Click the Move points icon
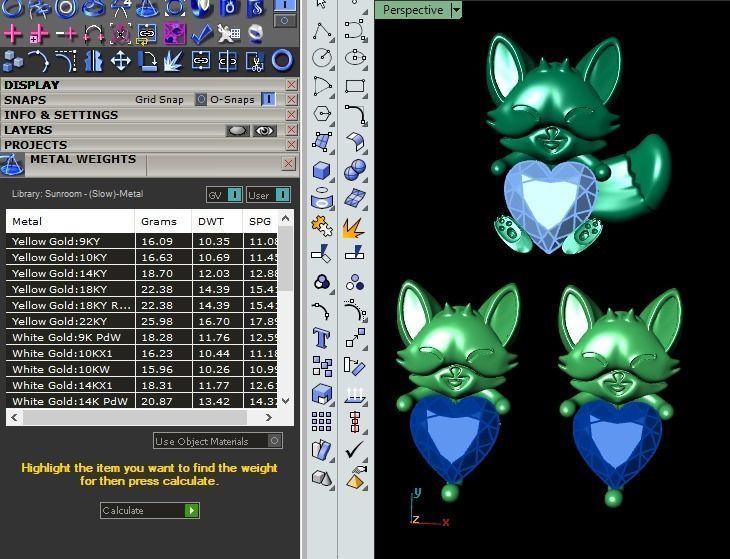Screen dimensions: 730x559 coord(355,338)
